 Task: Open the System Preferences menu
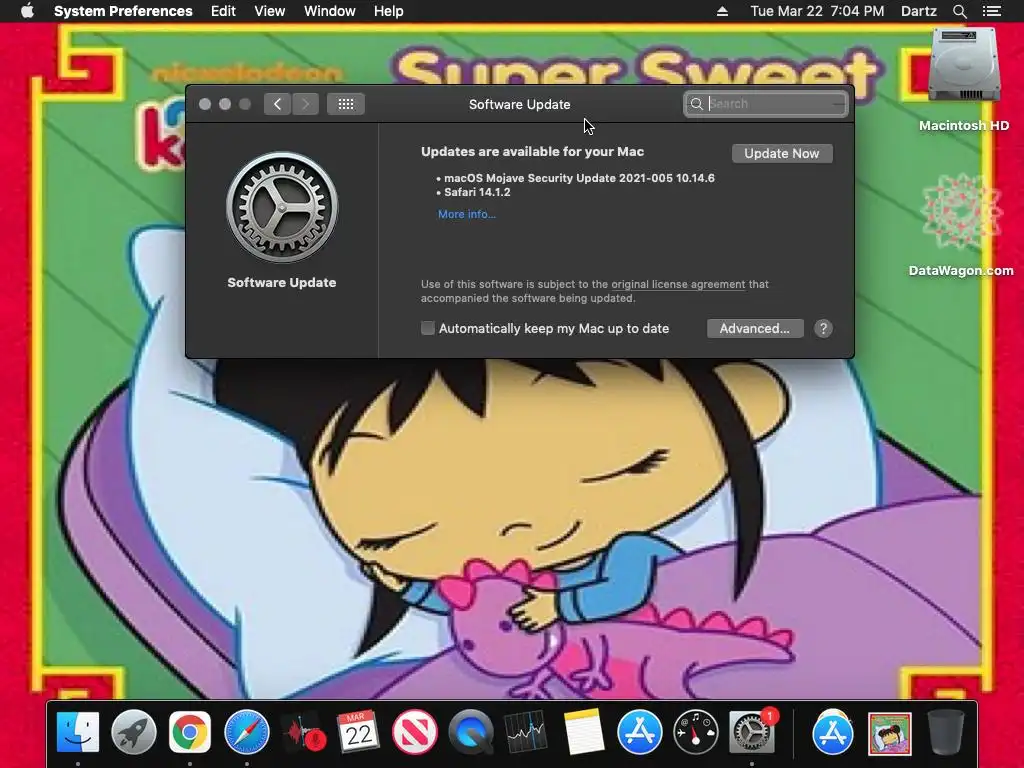pyautogui.click(x=123, y=11)
